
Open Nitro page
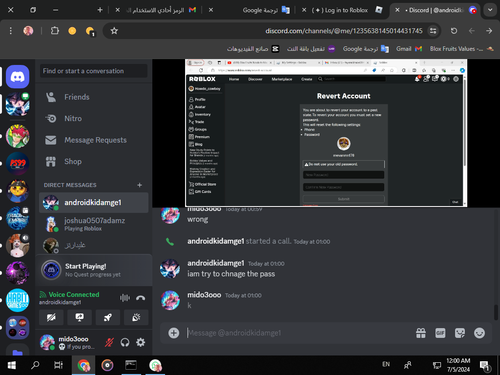[94, 118]
